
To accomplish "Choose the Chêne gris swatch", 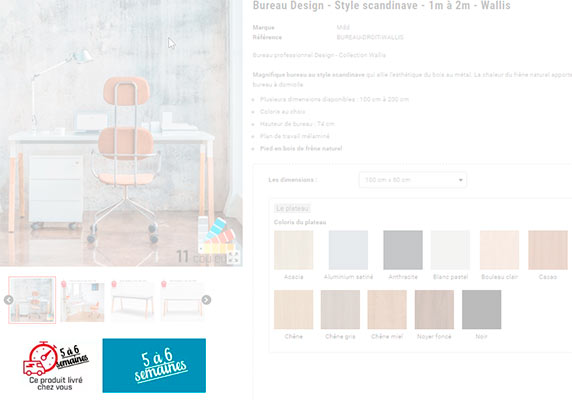I will 340,310.
